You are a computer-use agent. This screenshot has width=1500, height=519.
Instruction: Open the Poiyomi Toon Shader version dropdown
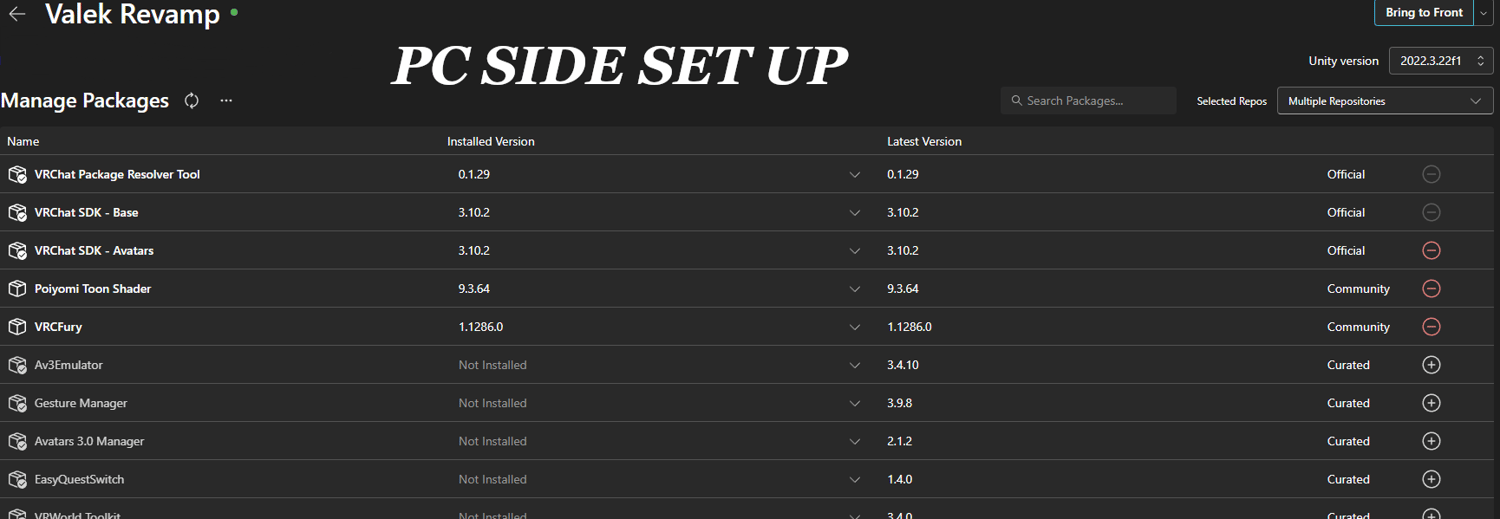(855, 289)
